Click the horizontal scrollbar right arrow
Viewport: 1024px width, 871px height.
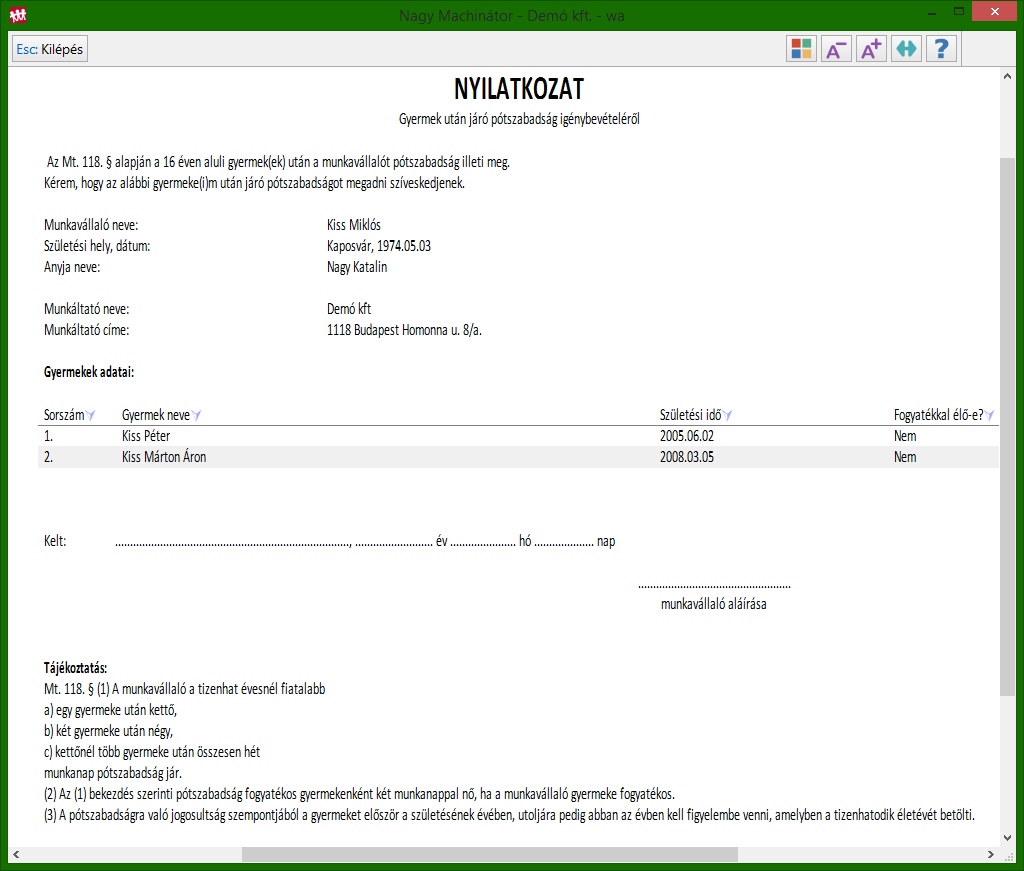(x=991, y=854)
